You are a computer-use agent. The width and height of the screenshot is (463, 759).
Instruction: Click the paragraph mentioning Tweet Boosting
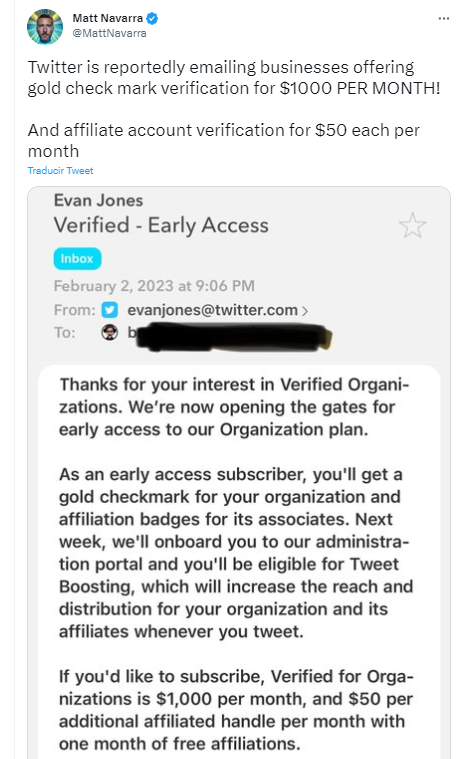tap(236, 553)
